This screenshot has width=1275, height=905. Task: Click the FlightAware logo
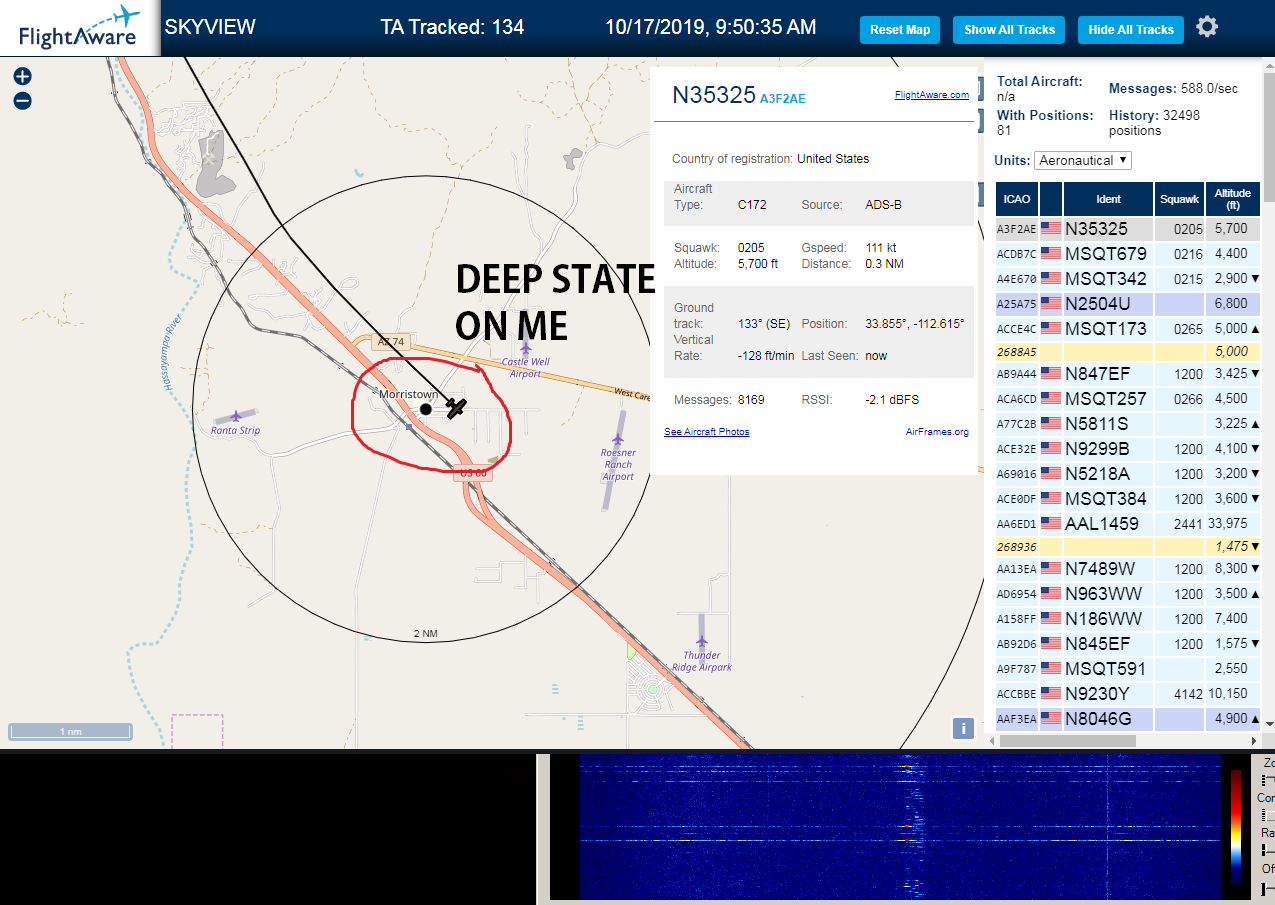tap(79, 27)
